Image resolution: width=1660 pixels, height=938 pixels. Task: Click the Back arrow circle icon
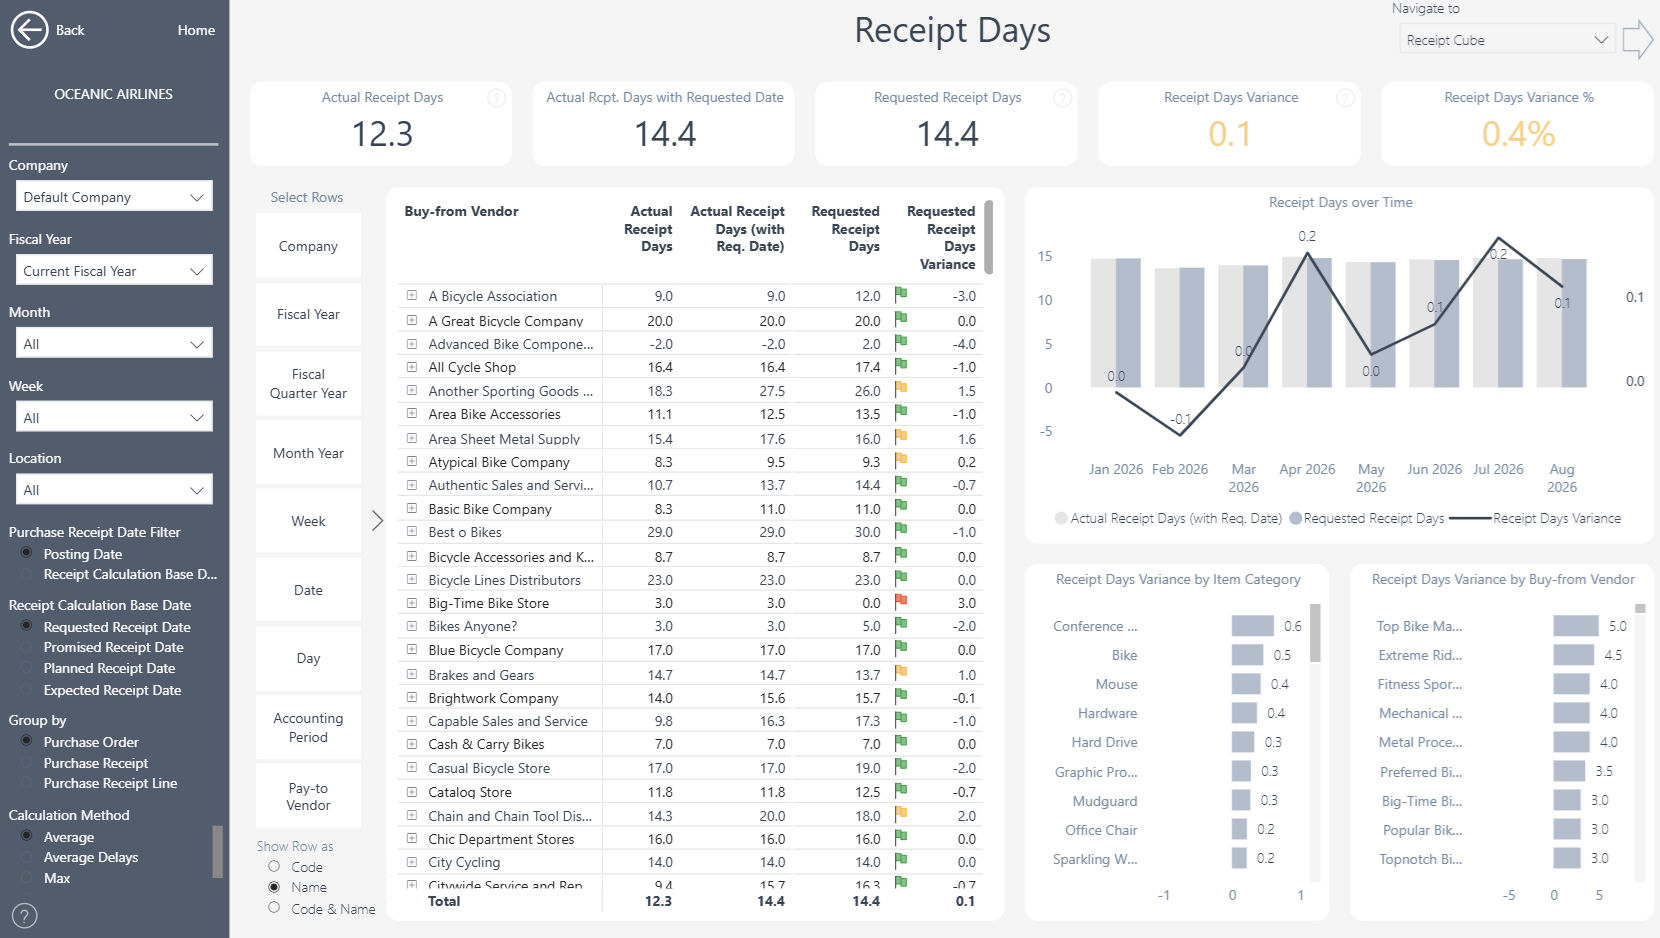29,30
